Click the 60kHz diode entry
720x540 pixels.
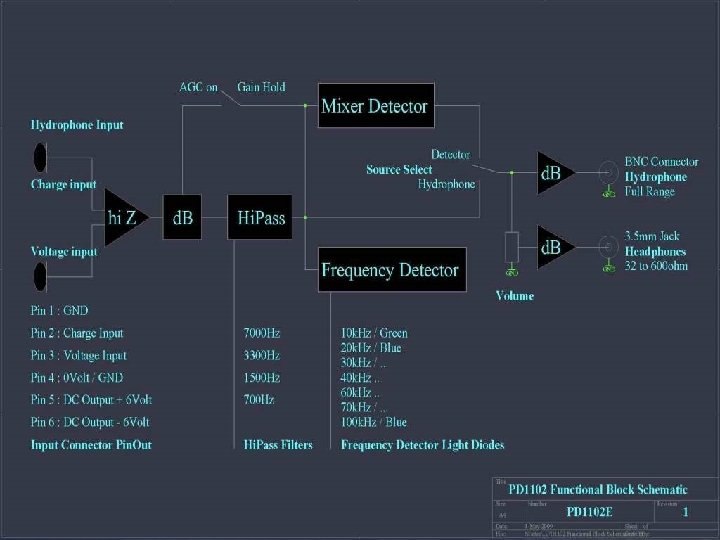[360, 392]
